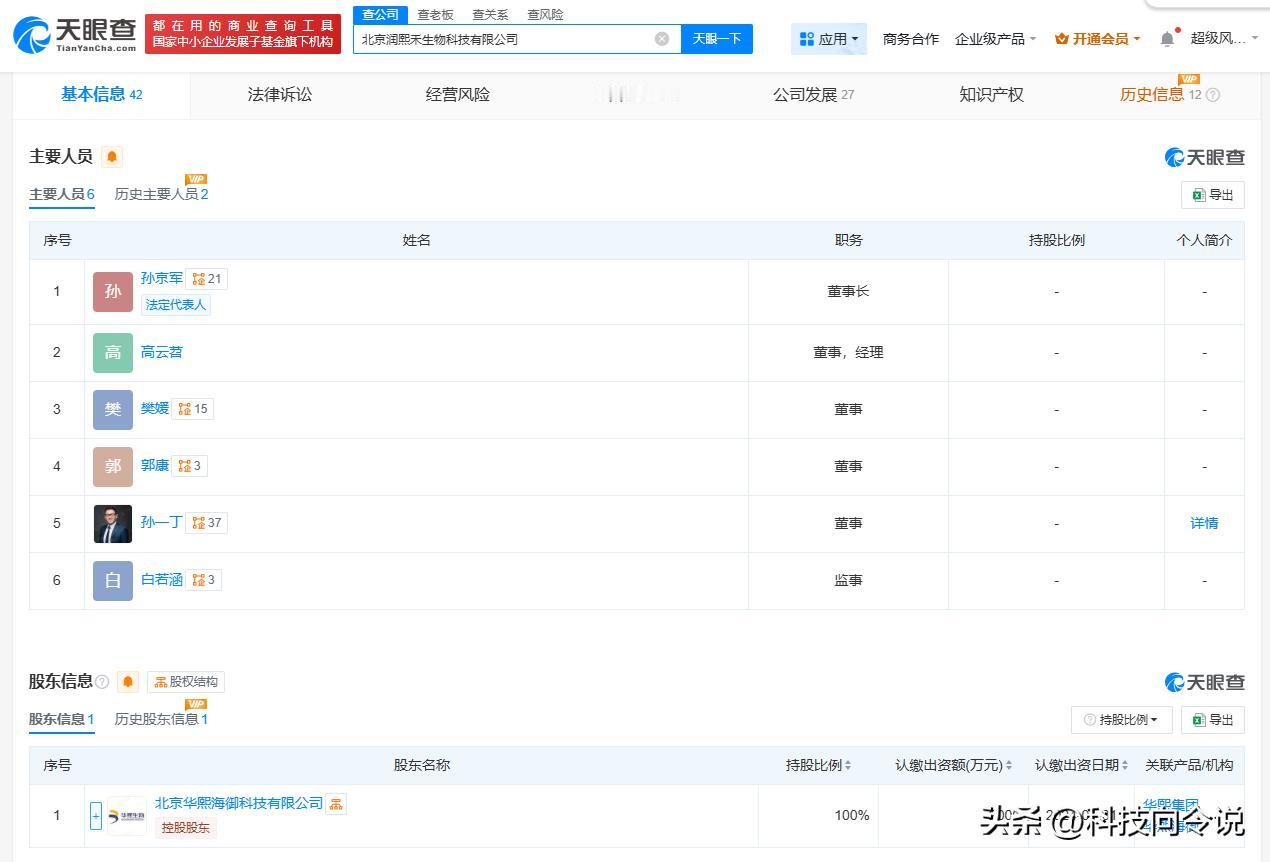Click 郭康's avatar tile
The image size is (1270, 862).
tap(113, 467)
